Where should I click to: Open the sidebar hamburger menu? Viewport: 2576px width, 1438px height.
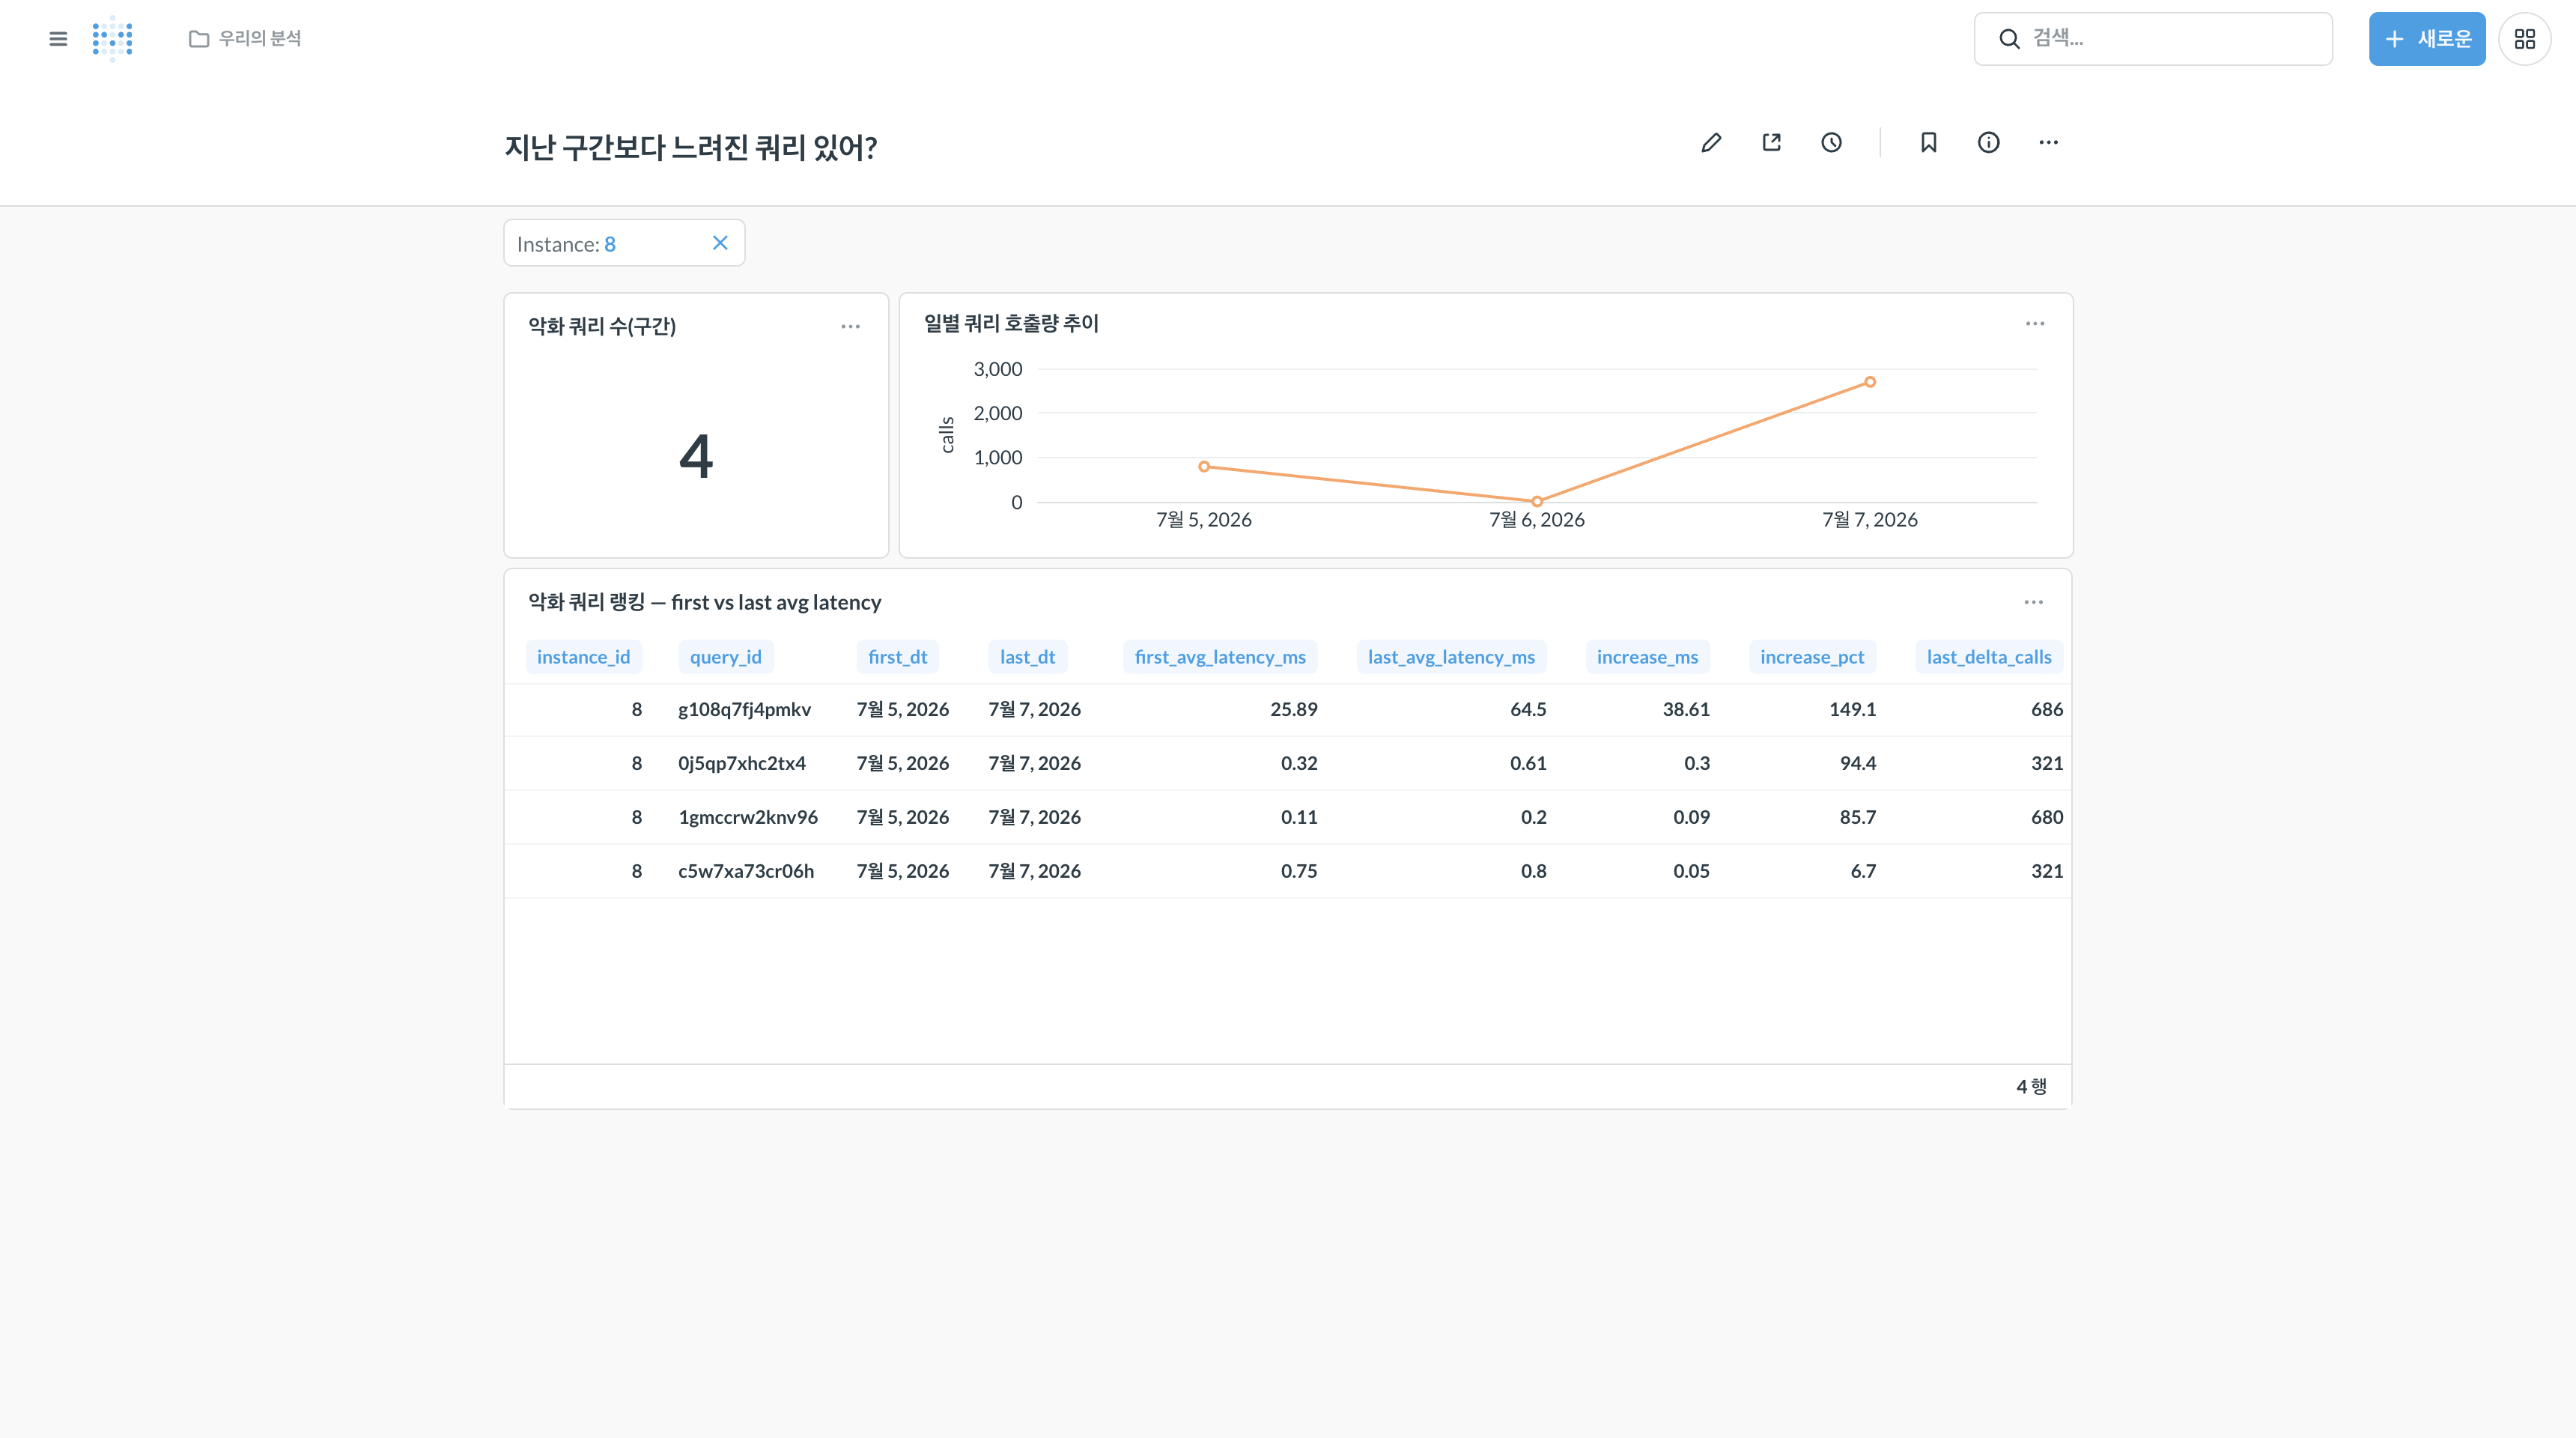coord(58,39)
